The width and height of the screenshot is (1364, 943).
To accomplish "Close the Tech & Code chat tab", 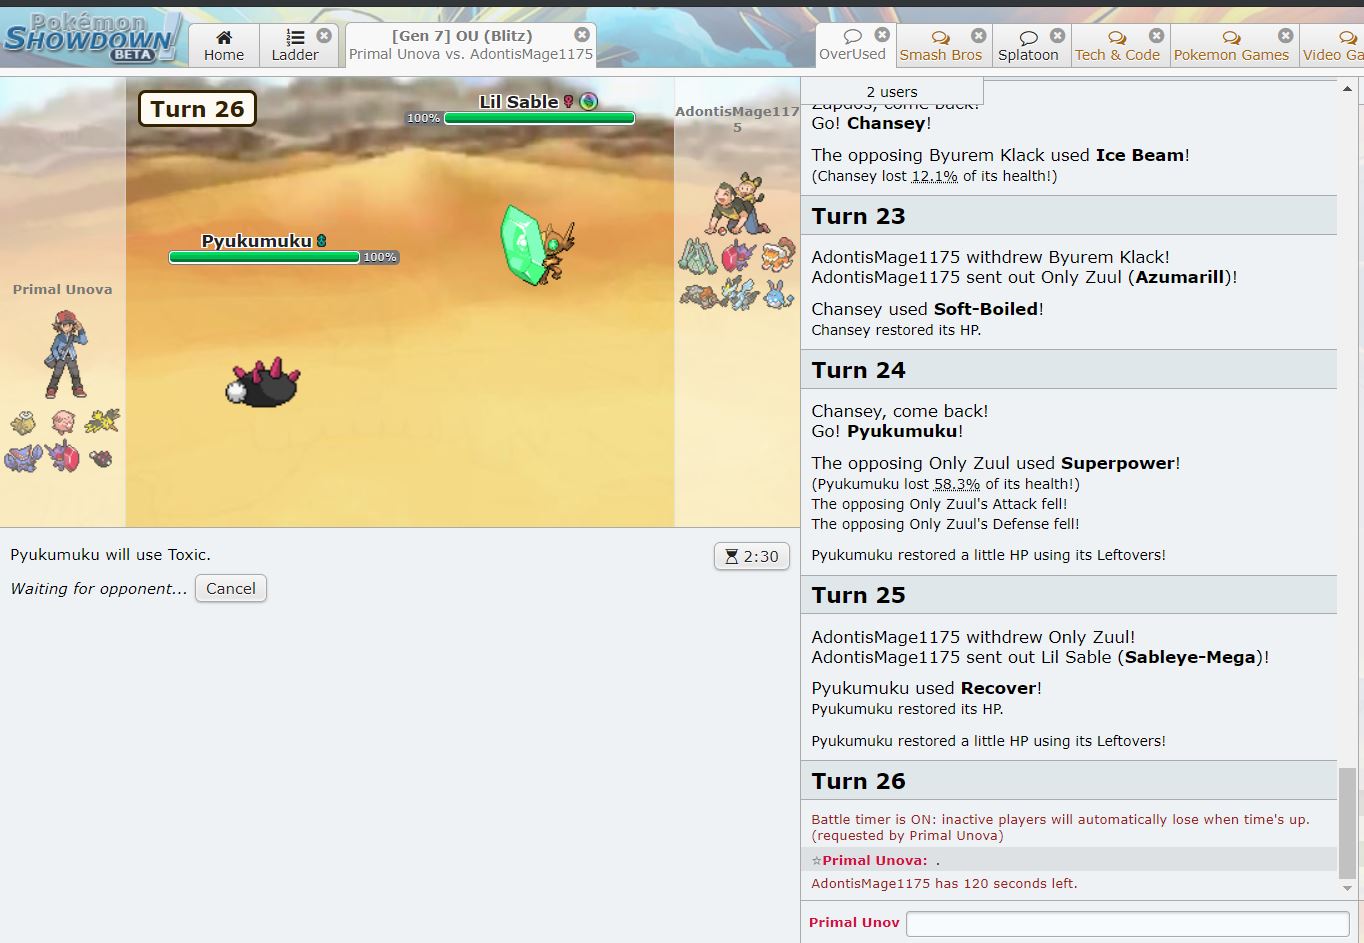I will point(1156,35).
